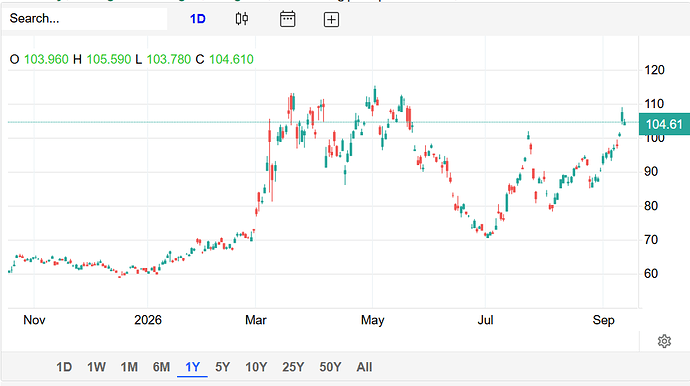This screenshot has width=690, height=386.
Task: Select the 1D range at bottom
Action: (64, 367)
